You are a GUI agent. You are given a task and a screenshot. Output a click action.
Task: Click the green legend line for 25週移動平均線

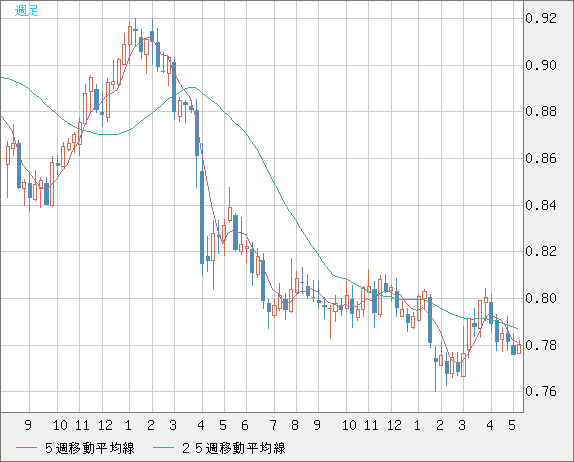point(163,448)
